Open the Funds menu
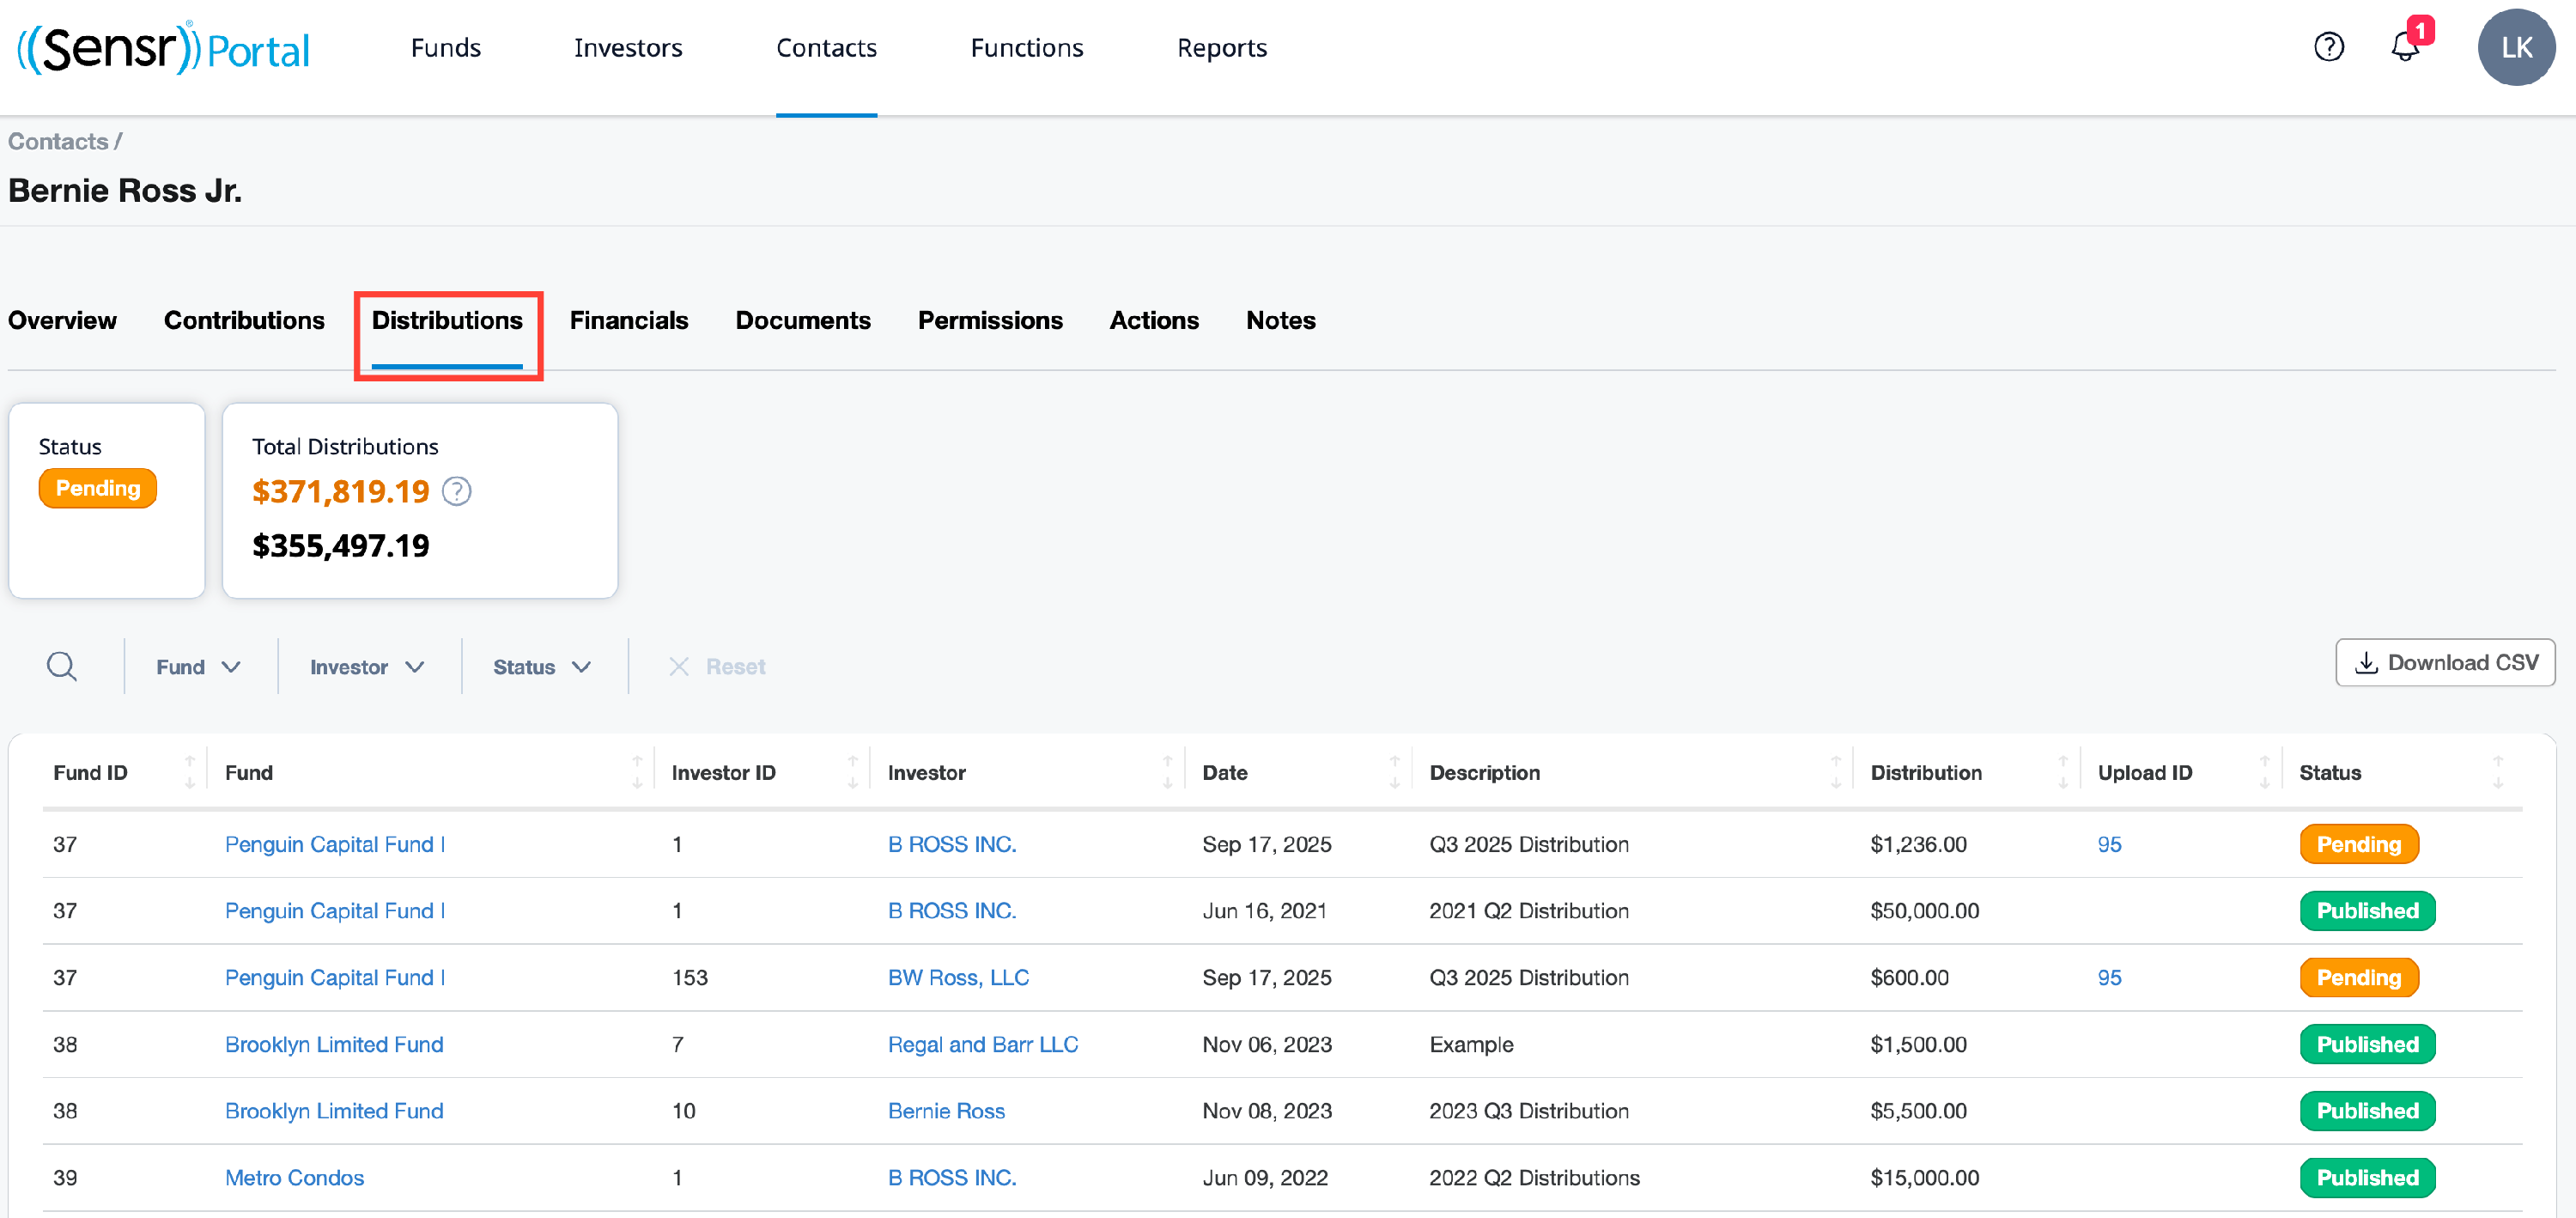Viewport: 2576px width, 1218px height. click(x=446, y=48)
